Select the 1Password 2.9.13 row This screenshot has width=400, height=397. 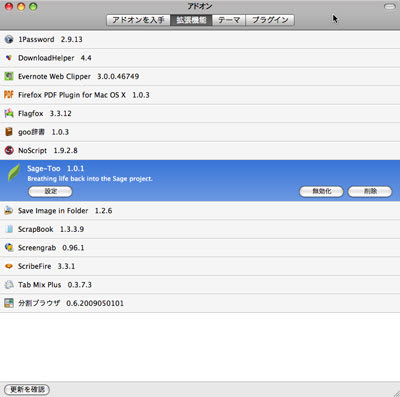[200, 39]
